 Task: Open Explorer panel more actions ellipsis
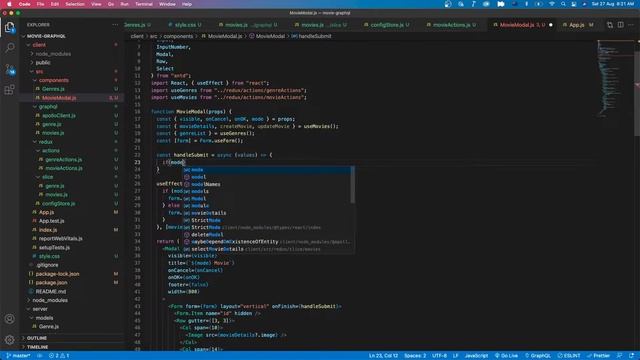115,25
